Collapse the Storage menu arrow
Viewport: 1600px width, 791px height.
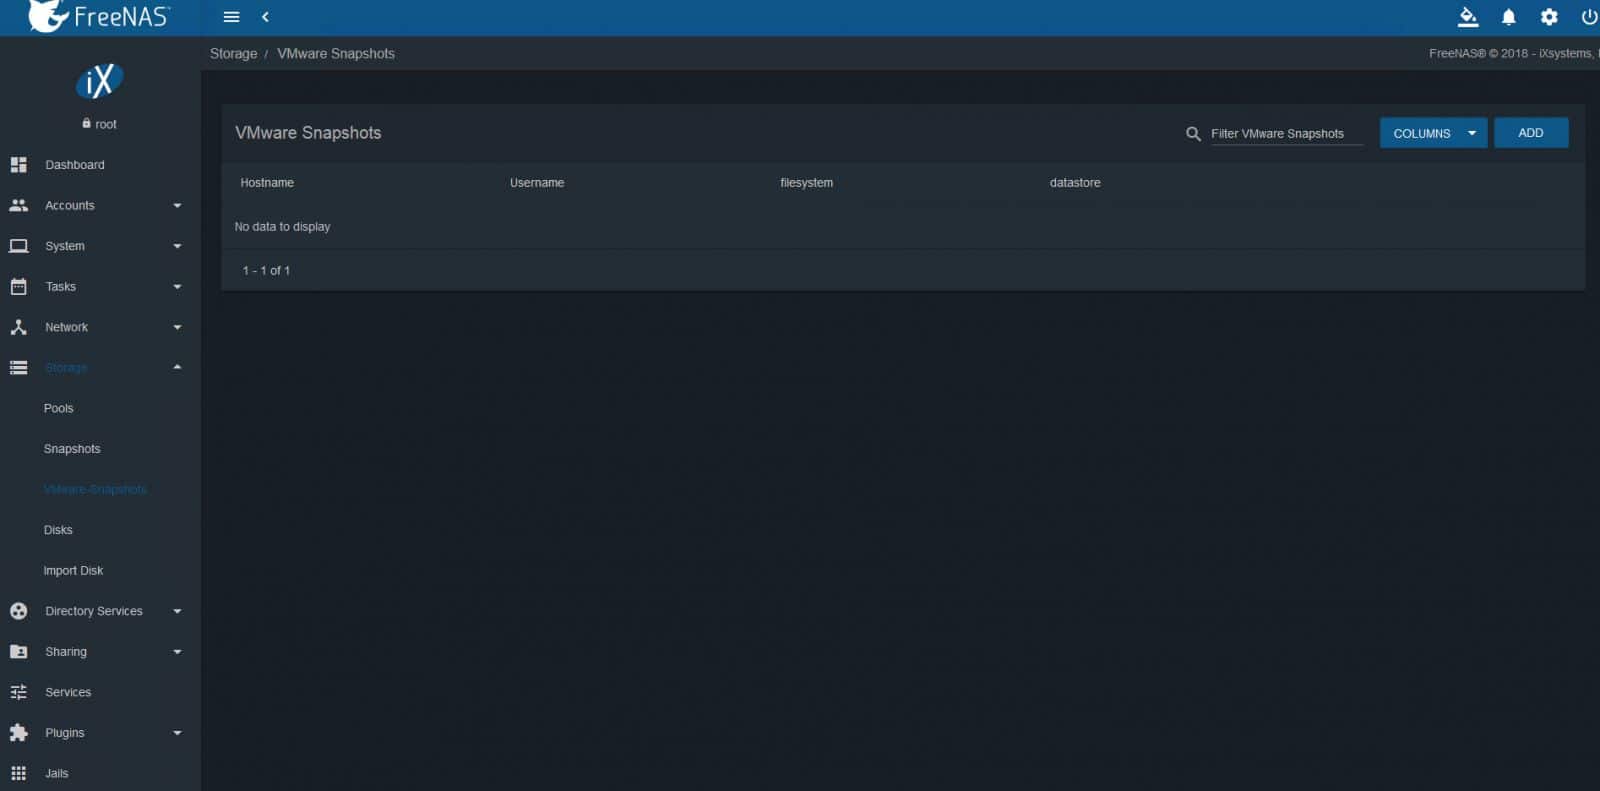(x=177, y=367)
